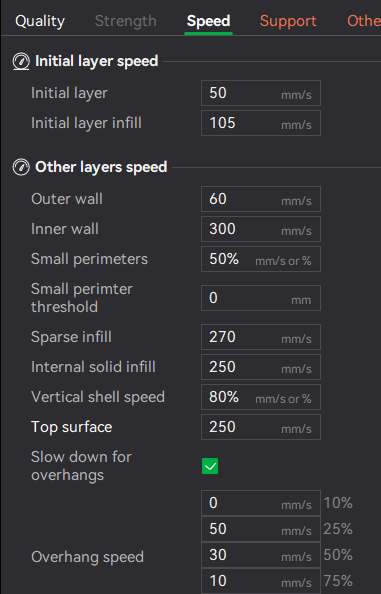
Task: Click the Initial layer infill value field
Action: [261, 123]
